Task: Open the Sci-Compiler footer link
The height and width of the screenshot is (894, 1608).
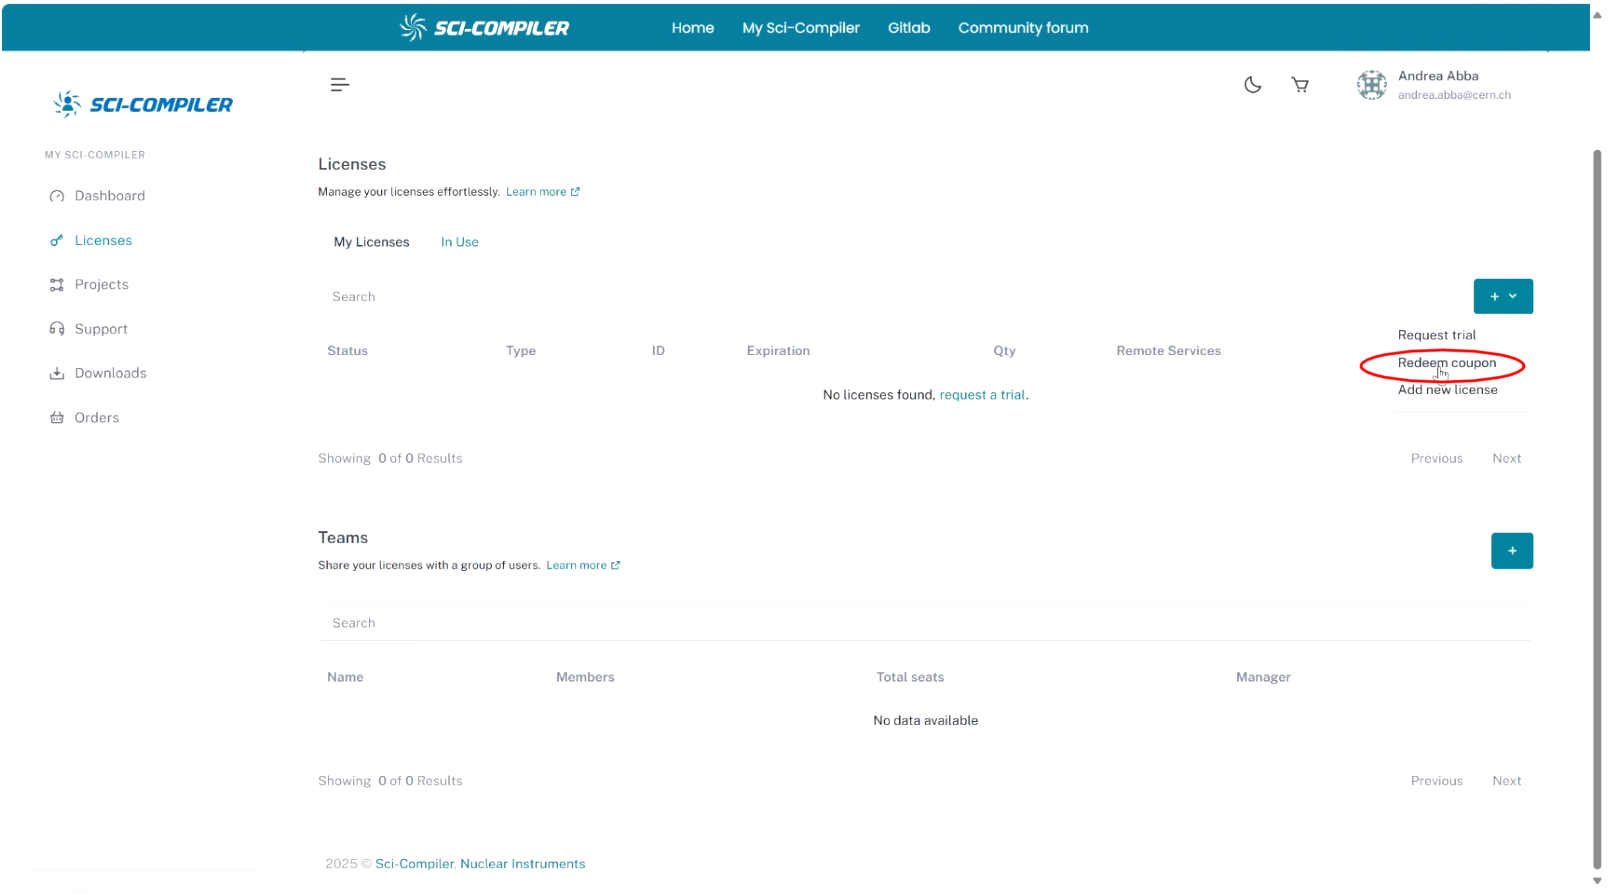Action: (414, 864)
